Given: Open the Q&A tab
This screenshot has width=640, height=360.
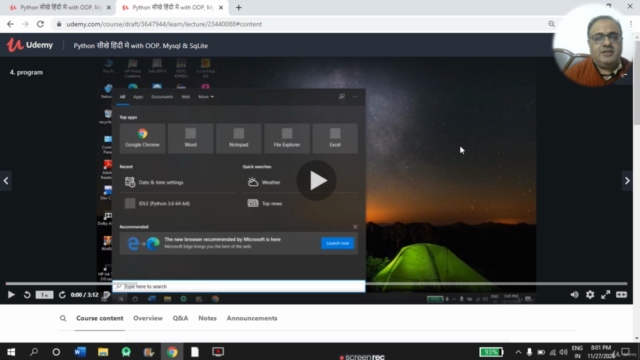Looking at the screenshot, I should pos(180,318).
